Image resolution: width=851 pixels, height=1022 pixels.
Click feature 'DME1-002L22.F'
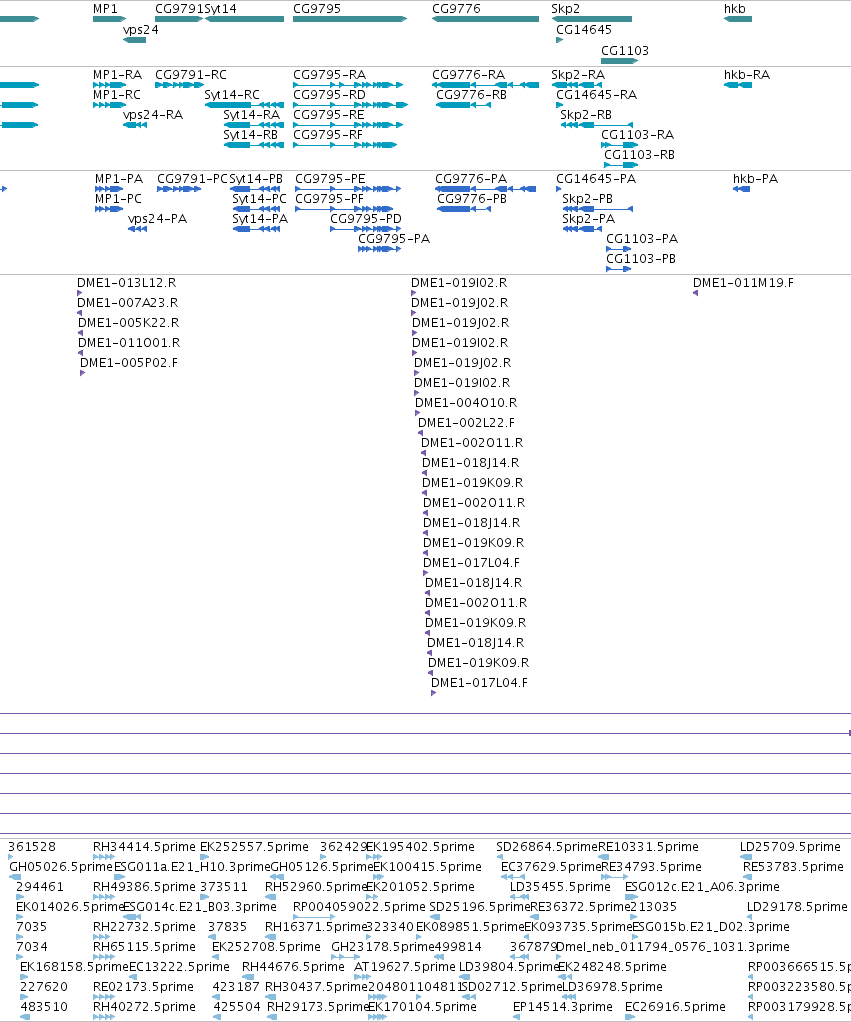[467, 423]
